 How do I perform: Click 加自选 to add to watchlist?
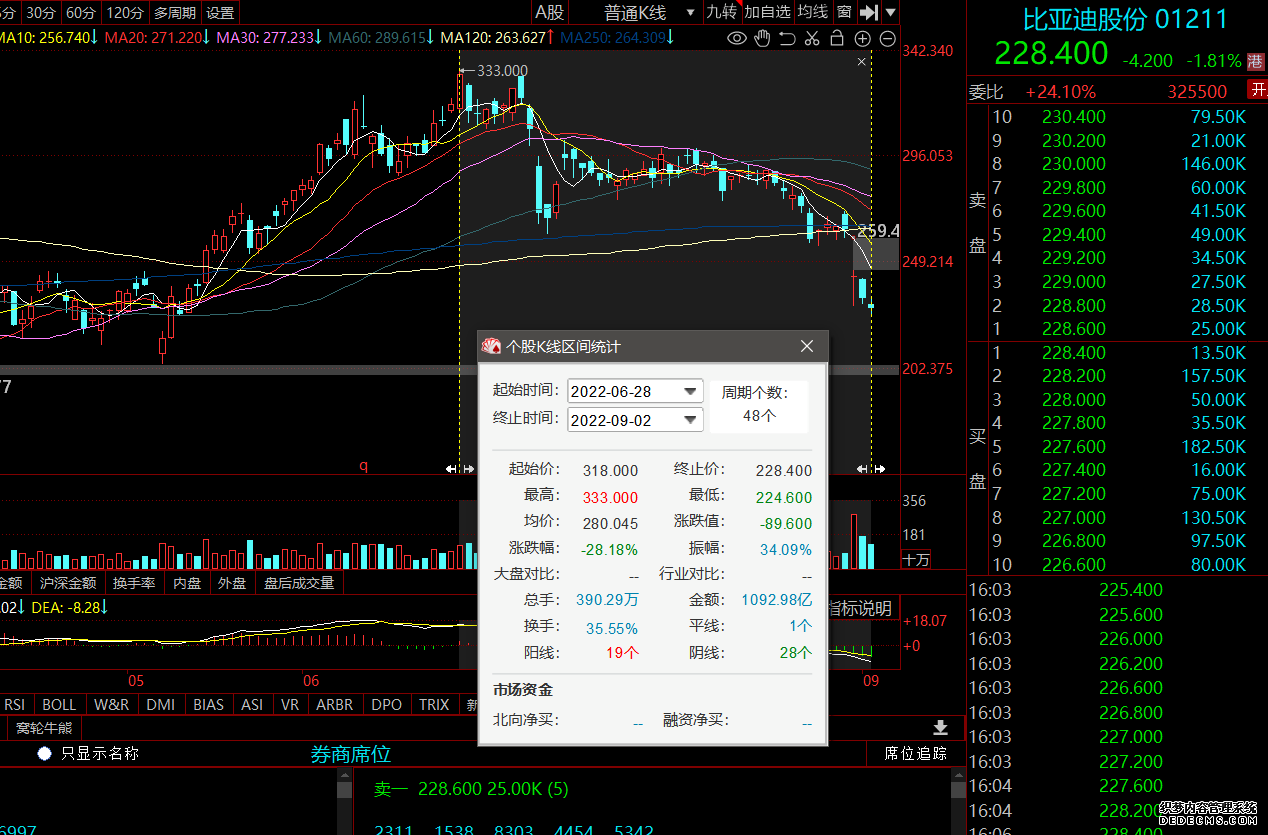coord(767,12)
